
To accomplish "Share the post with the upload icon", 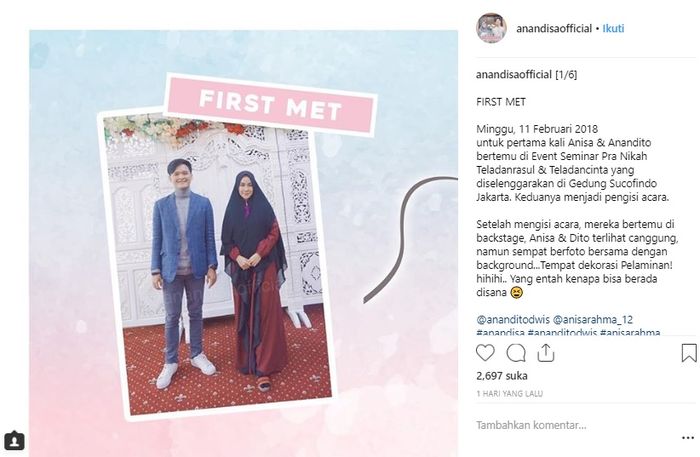I will 546,353.
